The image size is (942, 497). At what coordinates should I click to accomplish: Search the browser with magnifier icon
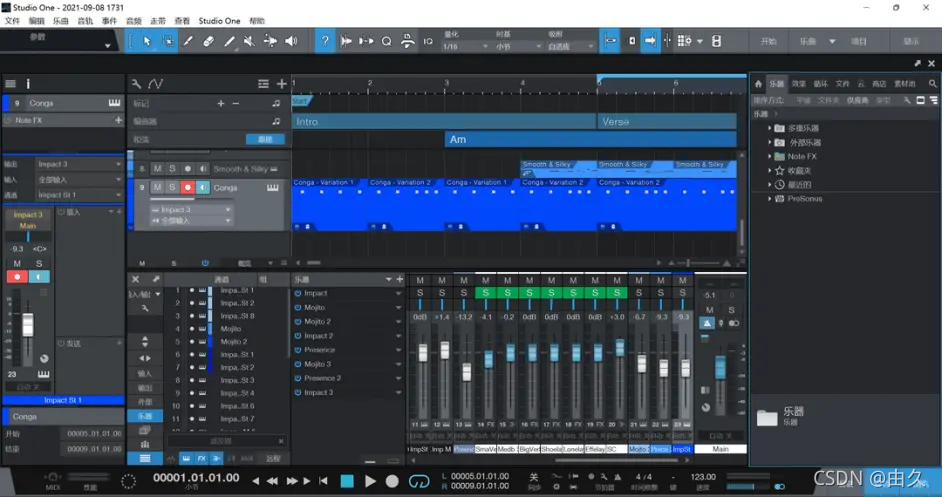[932, 84]
